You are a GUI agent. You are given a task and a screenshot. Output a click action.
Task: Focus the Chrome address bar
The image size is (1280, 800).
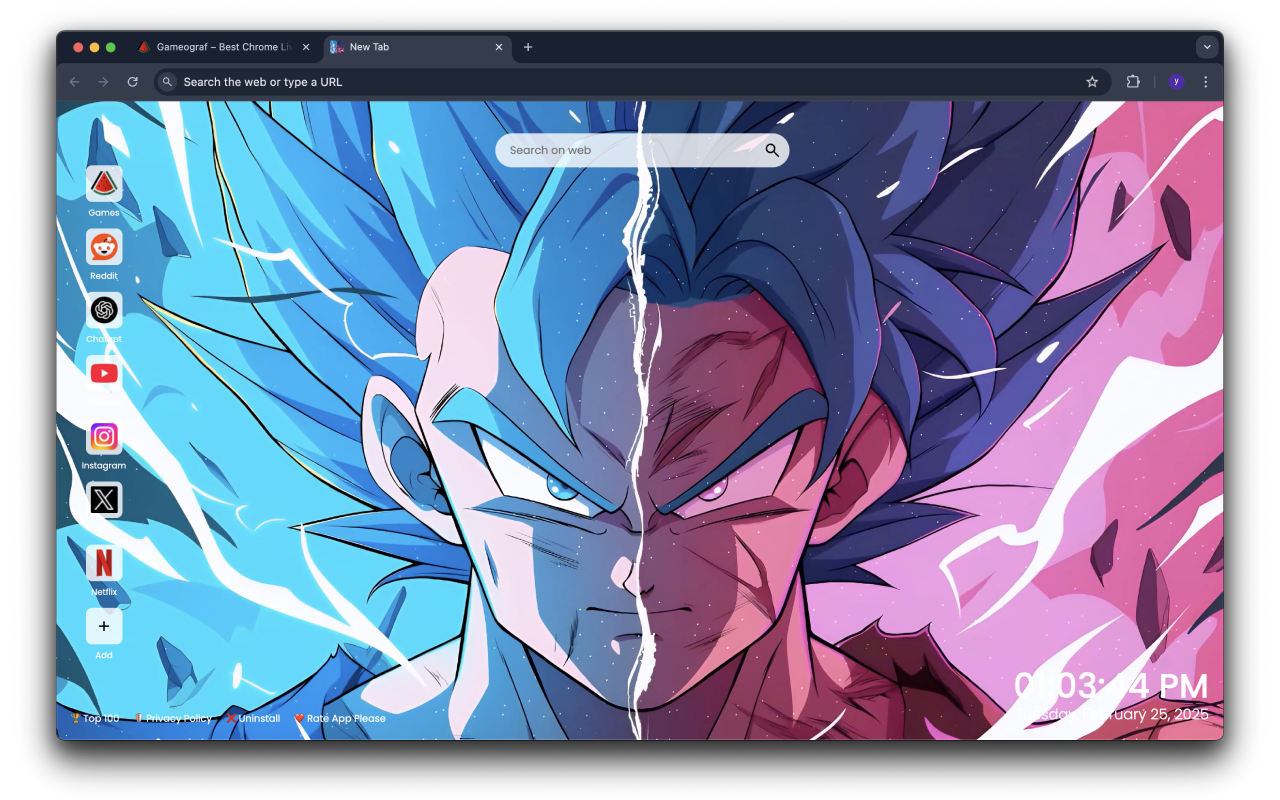point(632,82)
